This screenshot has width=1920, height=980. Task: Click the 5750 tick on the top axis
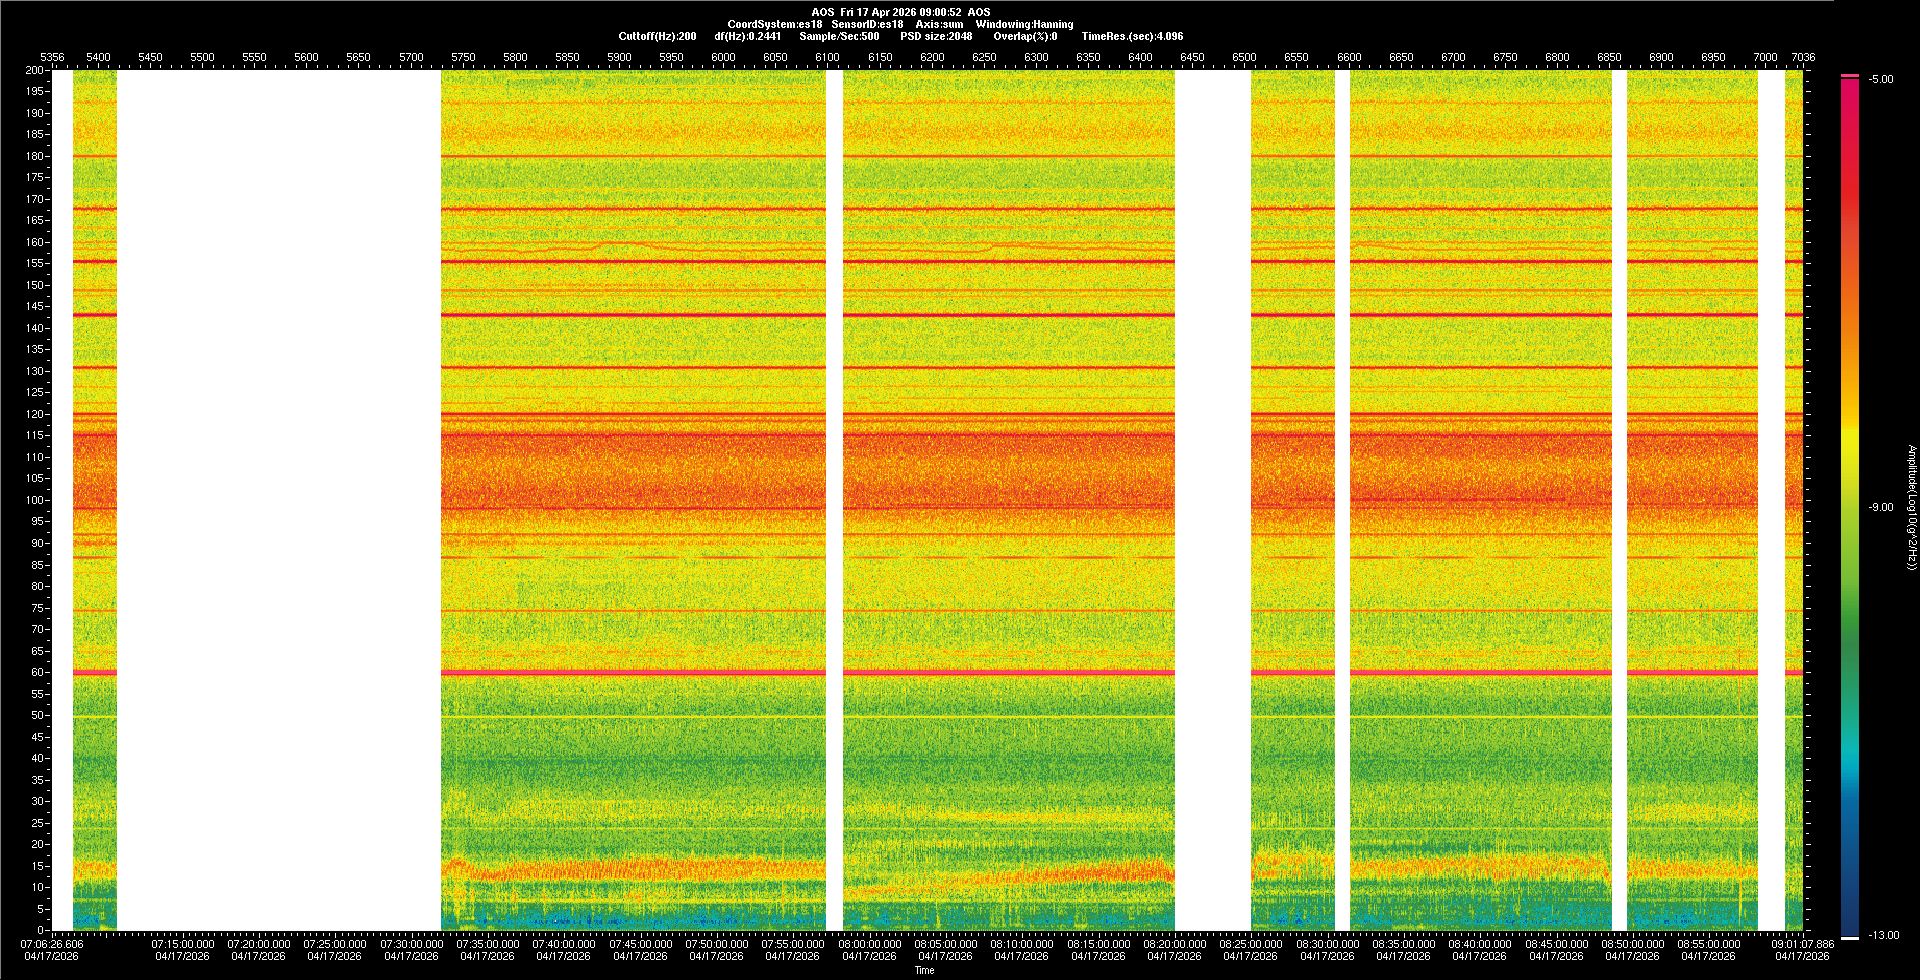click(x=463, y=57)
